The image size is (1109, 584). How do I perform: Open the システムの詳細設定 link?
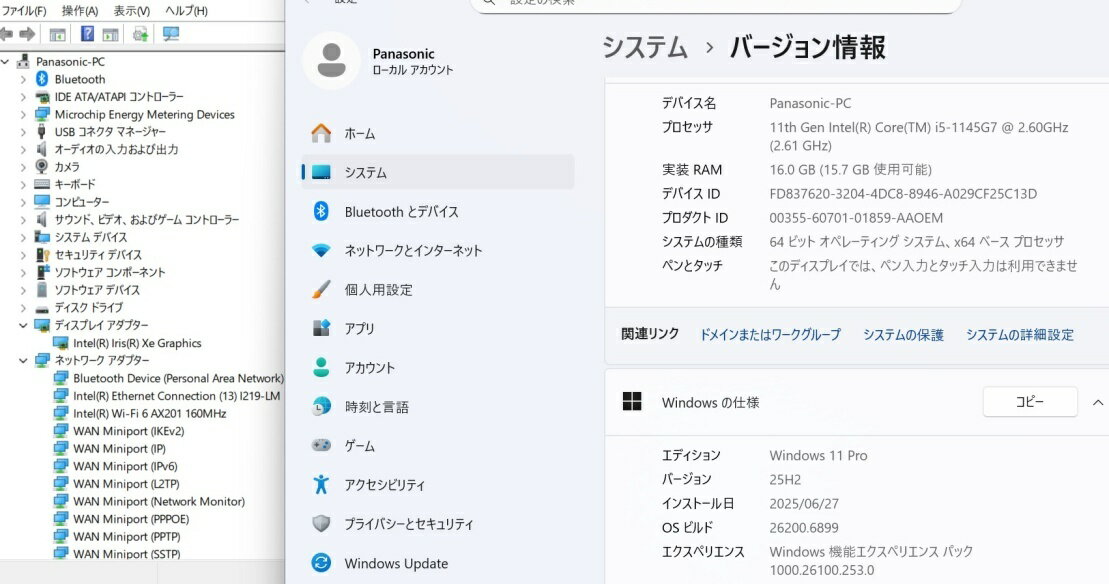coord(1019,335)
